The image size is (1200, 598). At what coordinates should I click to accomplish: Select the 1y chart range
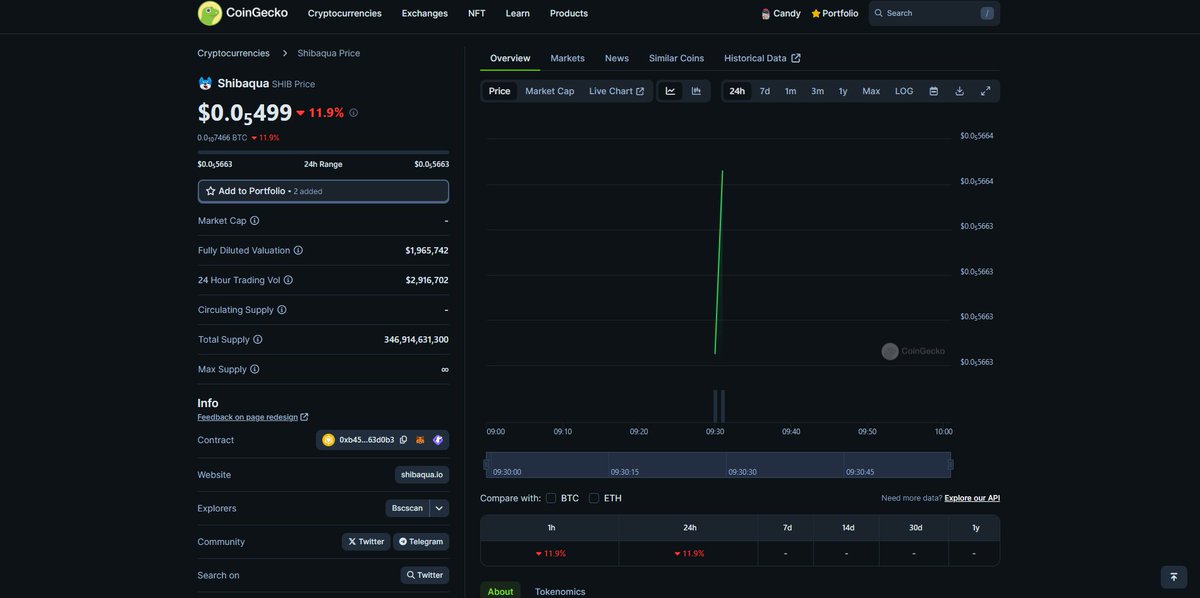coord(843,91)
